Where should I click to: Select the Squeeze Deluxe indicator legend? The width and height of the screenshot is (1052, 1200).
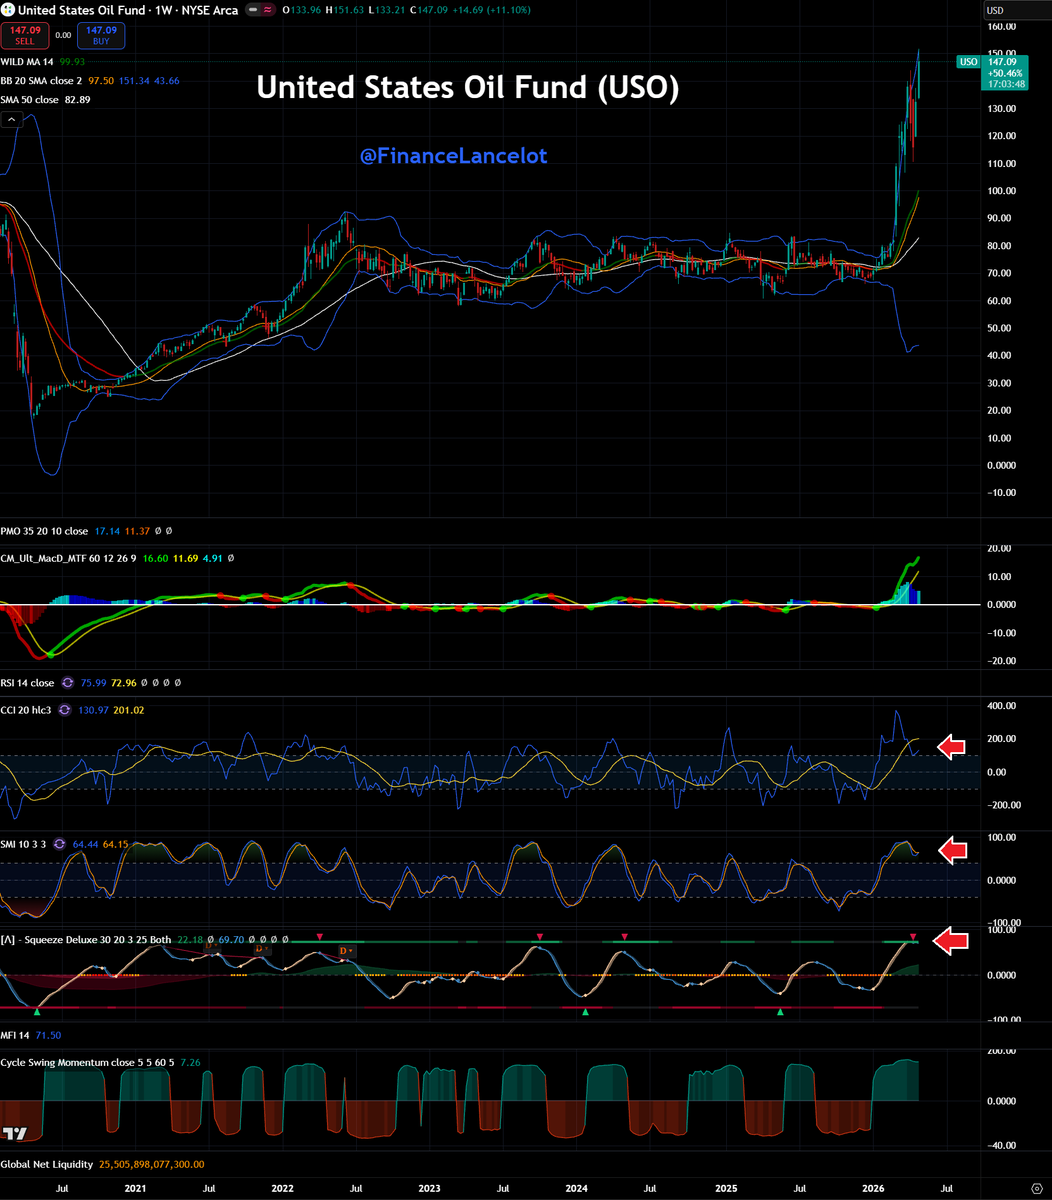point(87,940)
